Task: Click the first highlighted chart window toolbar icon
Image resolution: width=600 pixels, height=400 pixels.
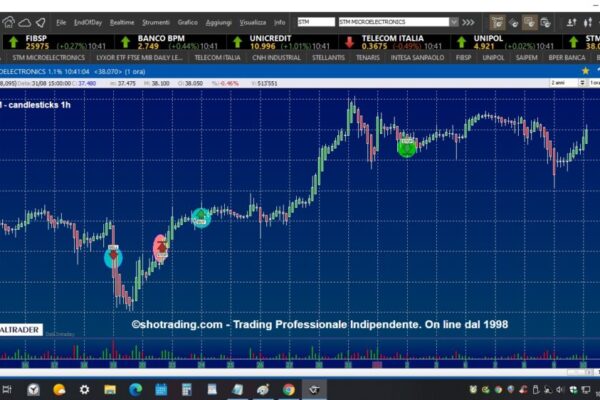Action: click(497, 23)
